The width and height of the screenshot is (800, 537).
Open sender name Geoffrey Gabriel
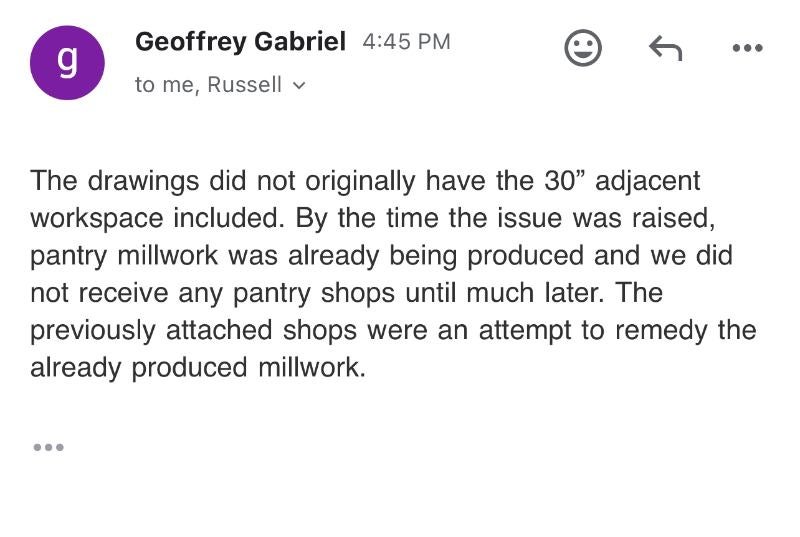[240, 42]
